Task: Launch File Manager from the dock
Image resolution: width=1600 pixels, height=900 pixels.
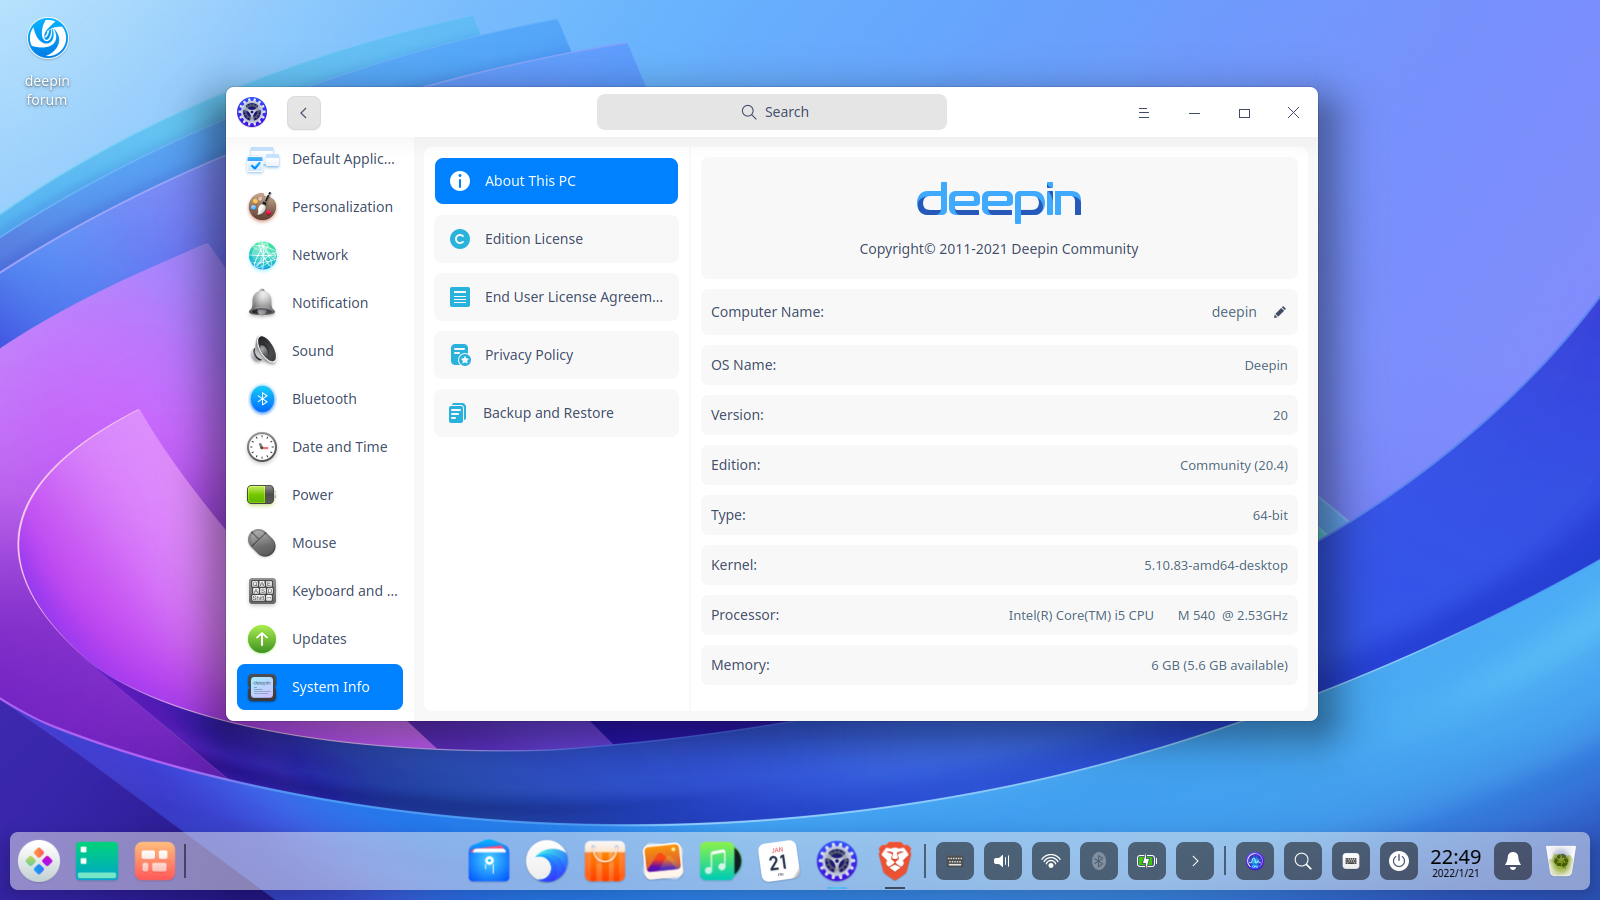Action: 489,860
